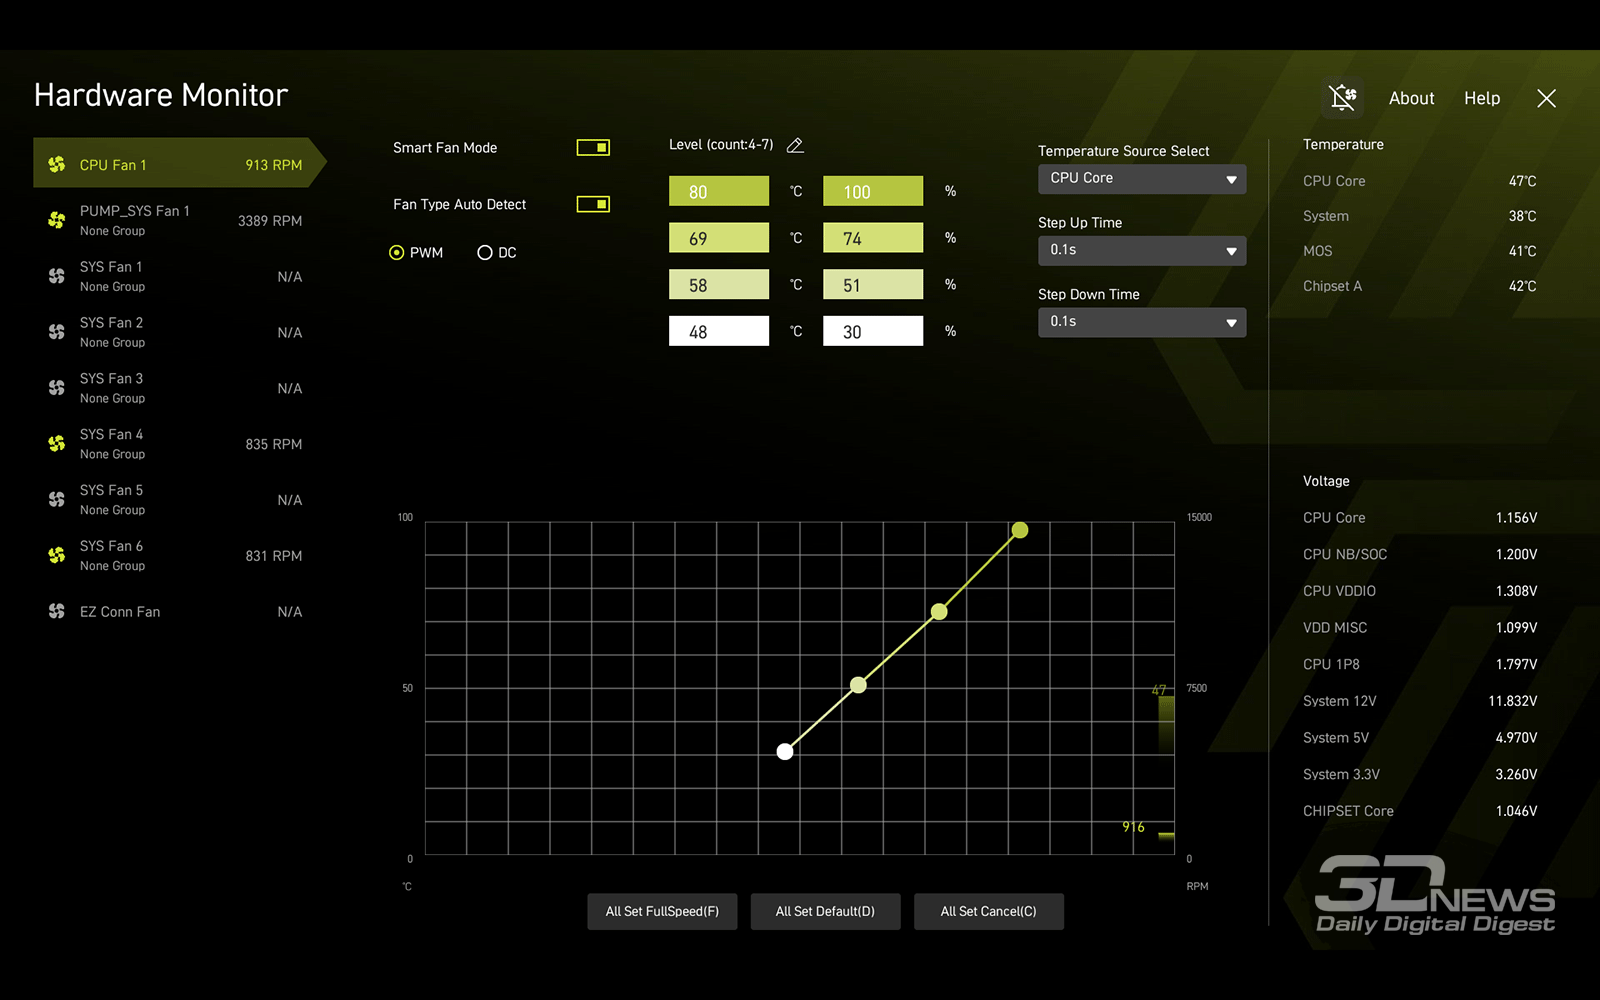Toggle the Smart Fan Mode switch
The height and width of the screenshot is (1000, 1600).
593,148
